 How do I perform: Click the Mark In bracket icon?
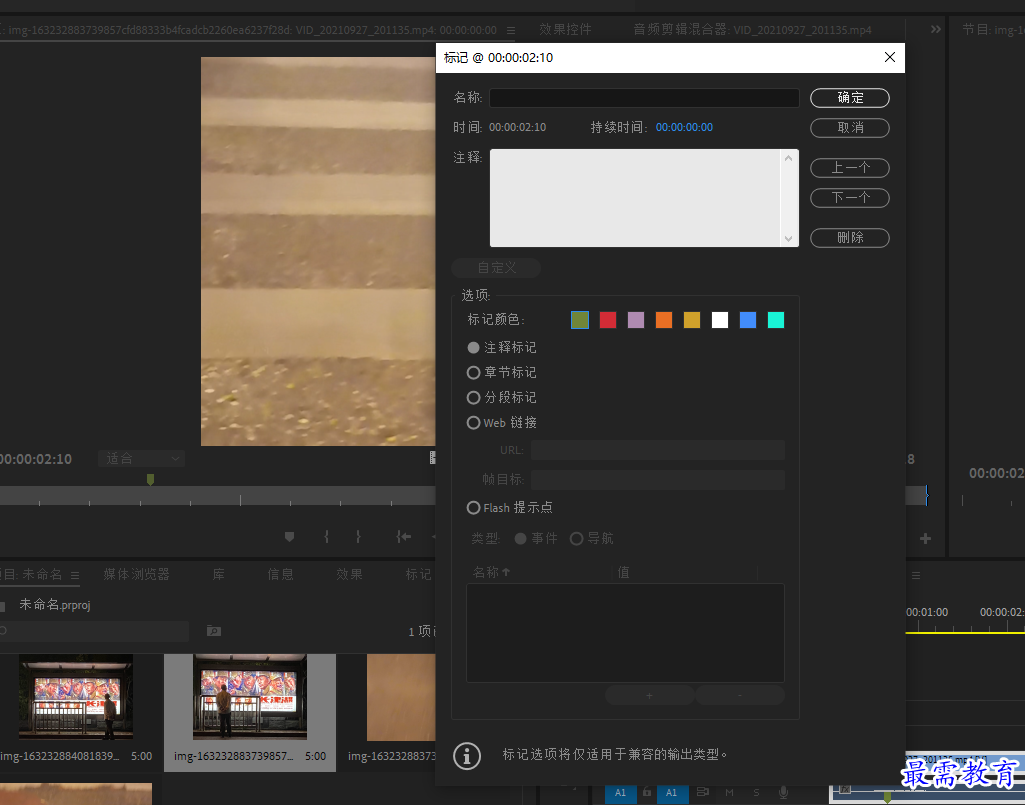pos(326,537)
